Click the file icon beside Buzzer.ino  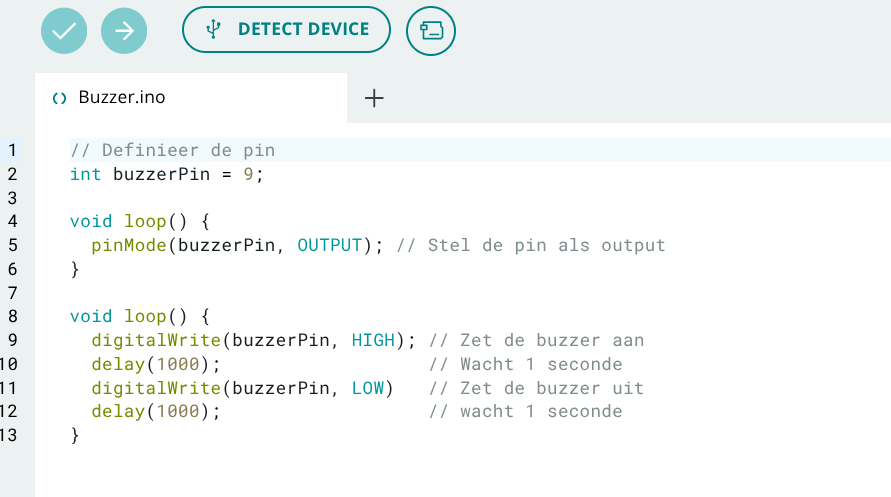pyautogui.click(x=59, y=98)
